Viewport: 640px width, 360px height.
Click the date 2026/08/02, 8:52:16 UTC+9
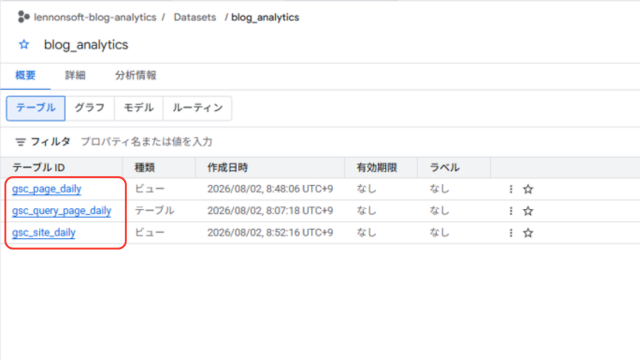pyautogui.click(x=270, y=233)
